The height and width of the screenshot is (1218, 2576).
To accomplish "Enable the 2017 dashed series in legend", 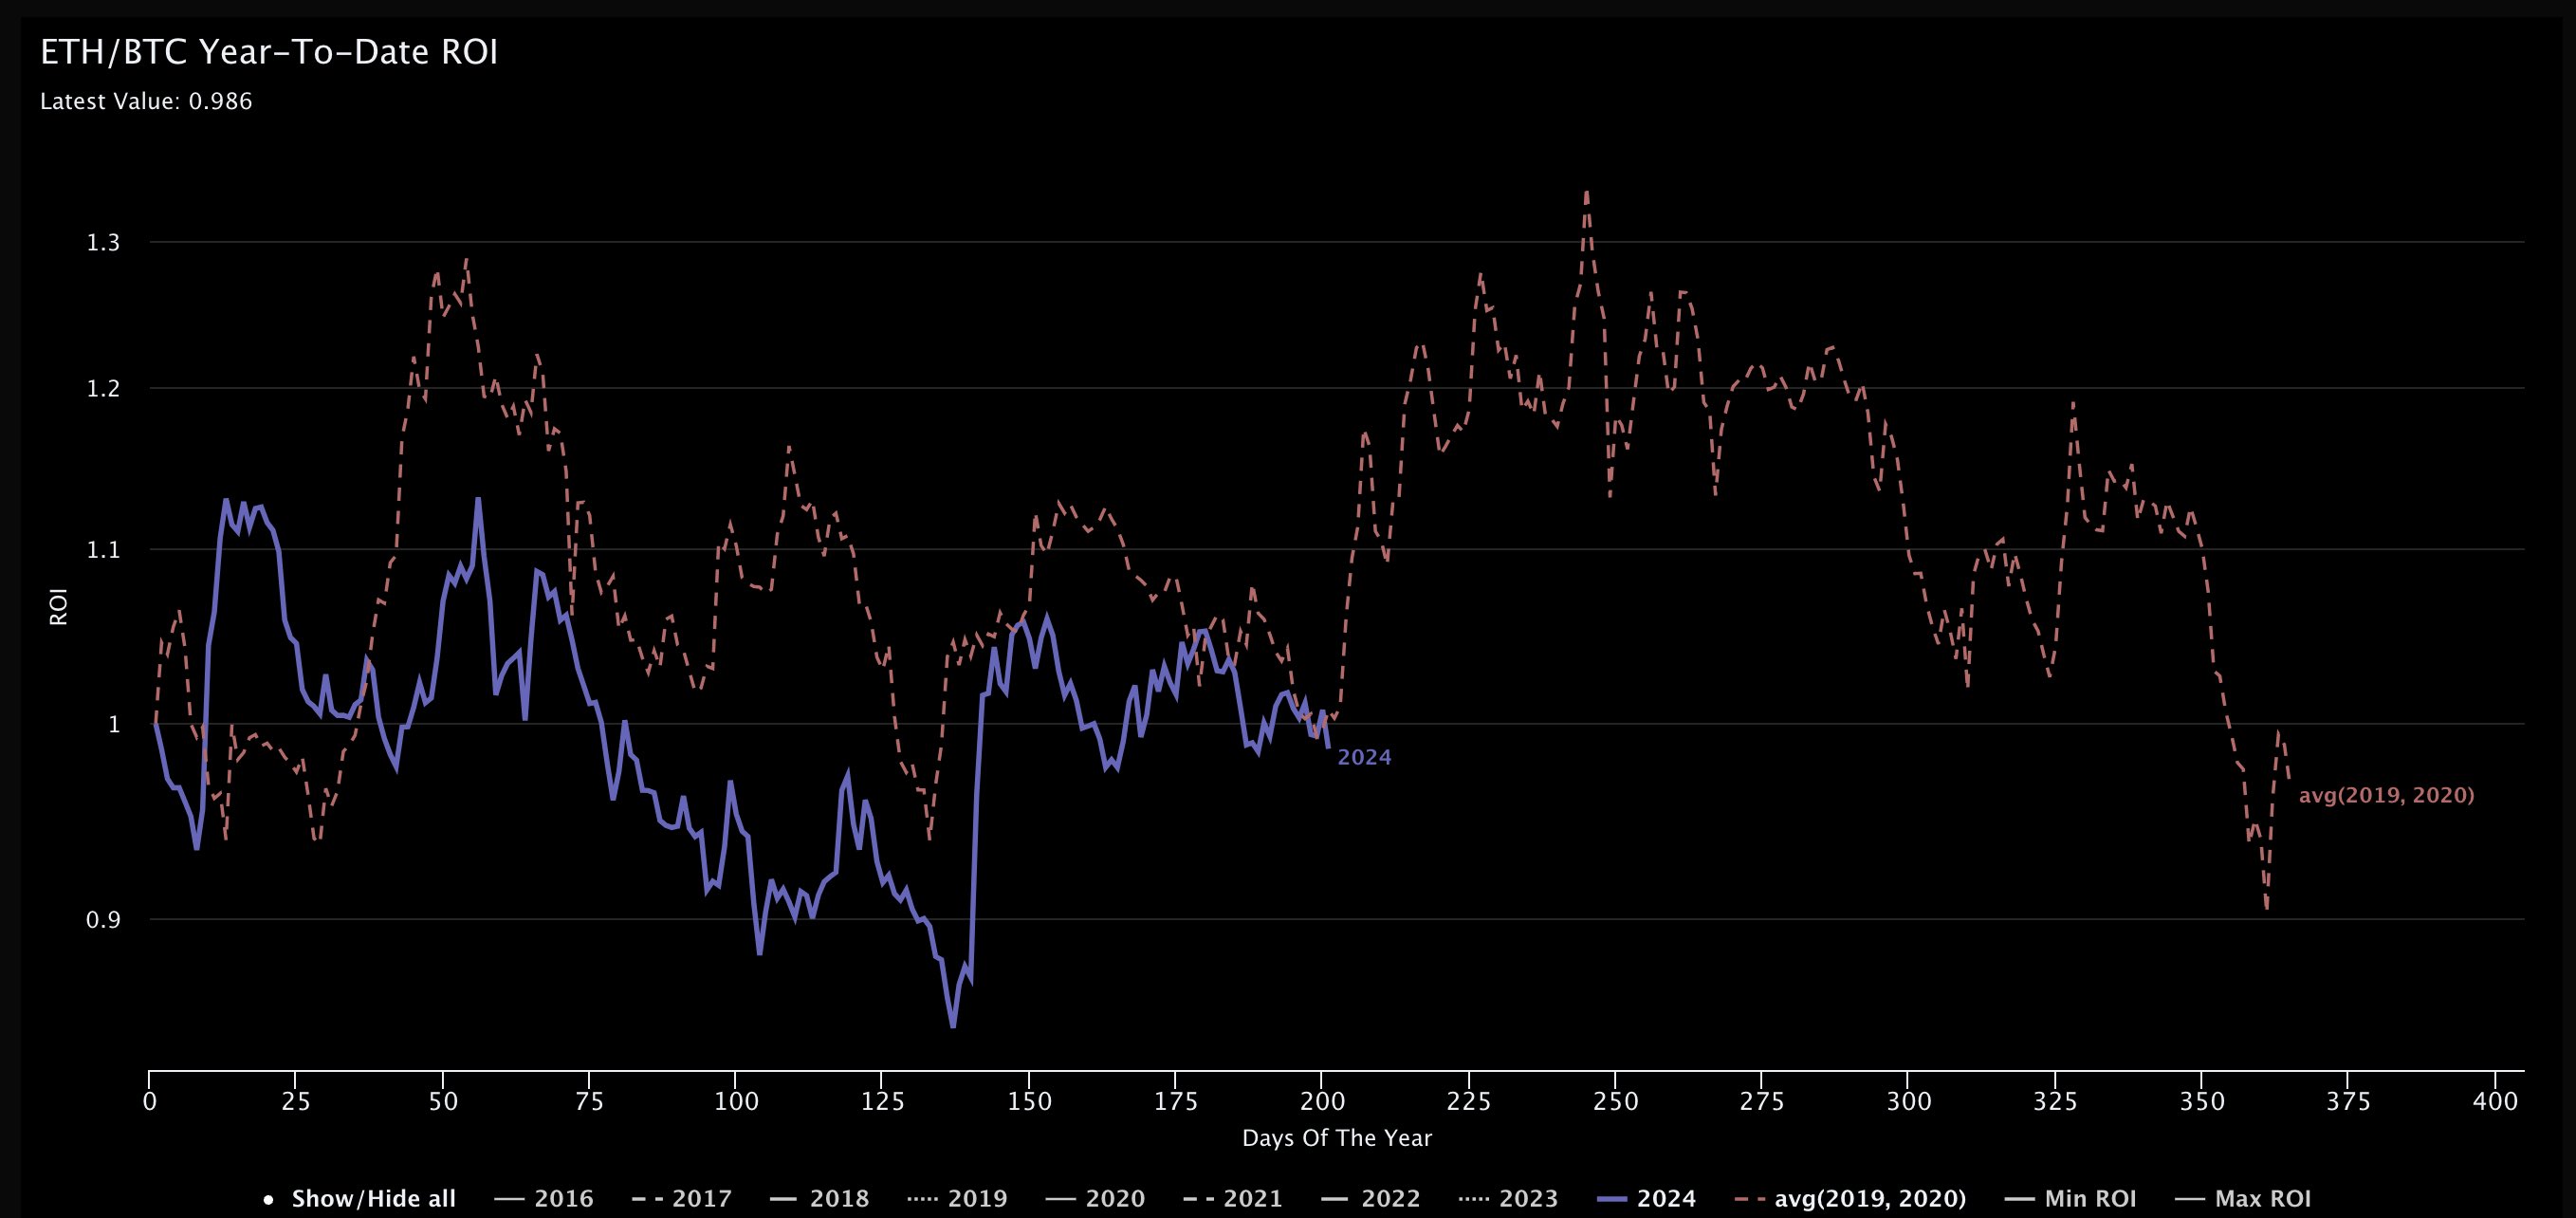I will pos(701,1198).
